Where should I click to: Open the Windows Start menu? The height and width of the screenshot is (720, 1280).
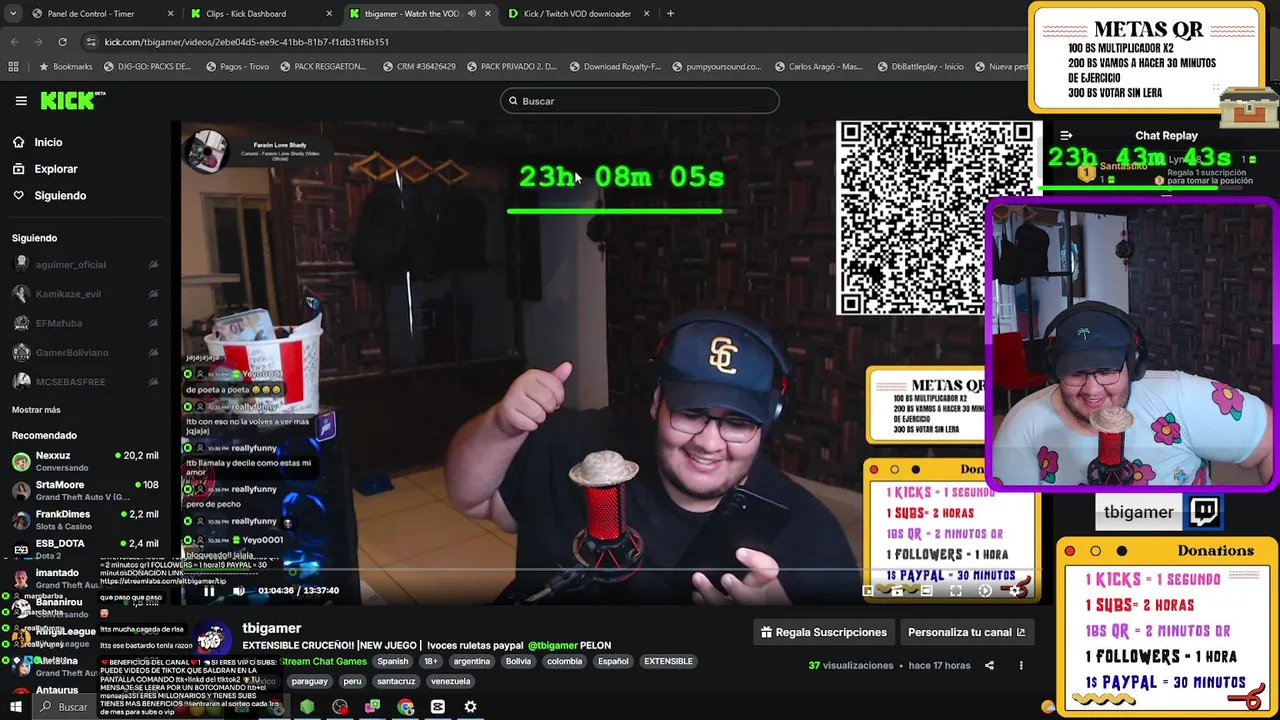16,707
